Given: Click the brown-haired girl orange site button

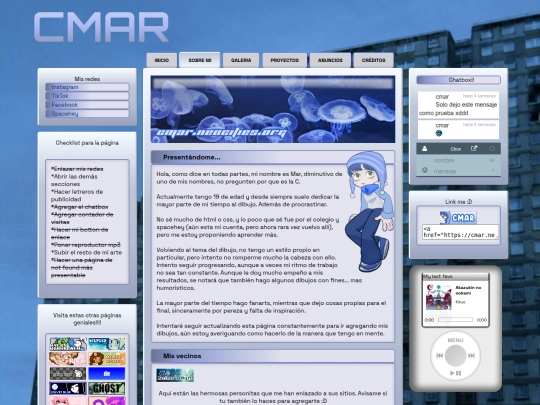Looking at the screenshot, I should 106,359.
